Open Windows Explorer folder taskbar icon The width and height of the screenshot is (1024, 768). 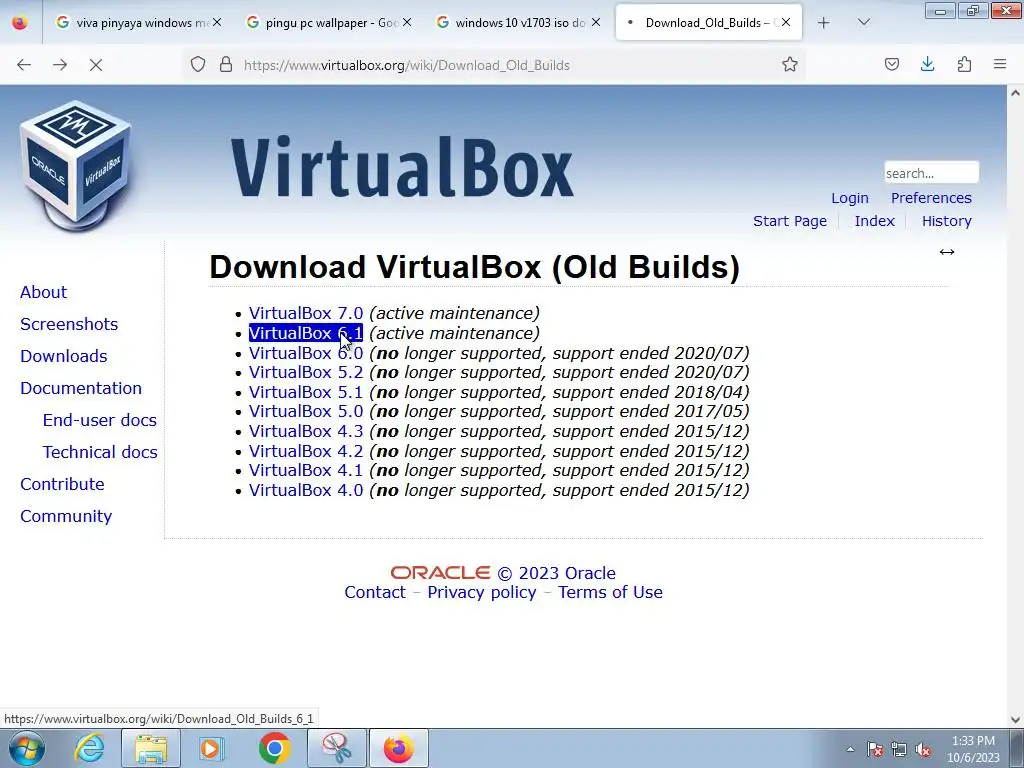point(150,748)
